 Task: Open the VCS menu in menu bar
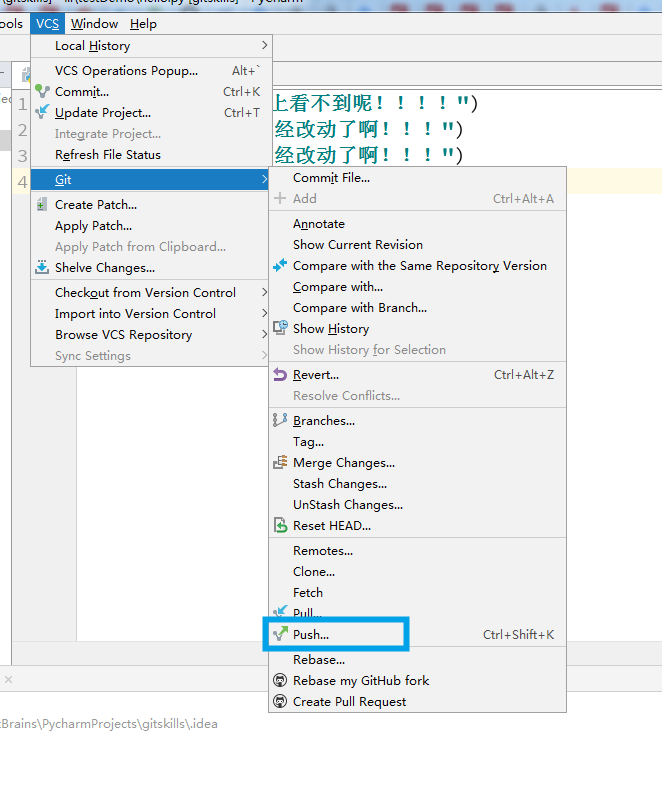coord(47,23)
